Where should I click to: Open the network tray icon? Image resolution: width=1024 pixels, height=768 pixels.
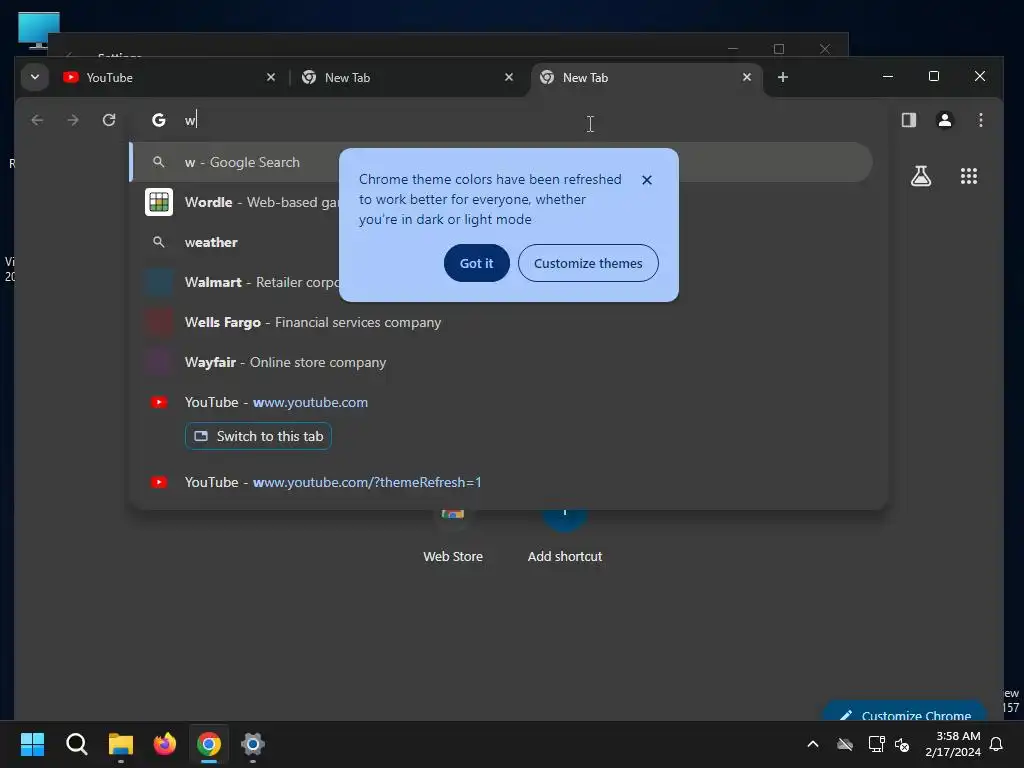click(x=876, y=744)
